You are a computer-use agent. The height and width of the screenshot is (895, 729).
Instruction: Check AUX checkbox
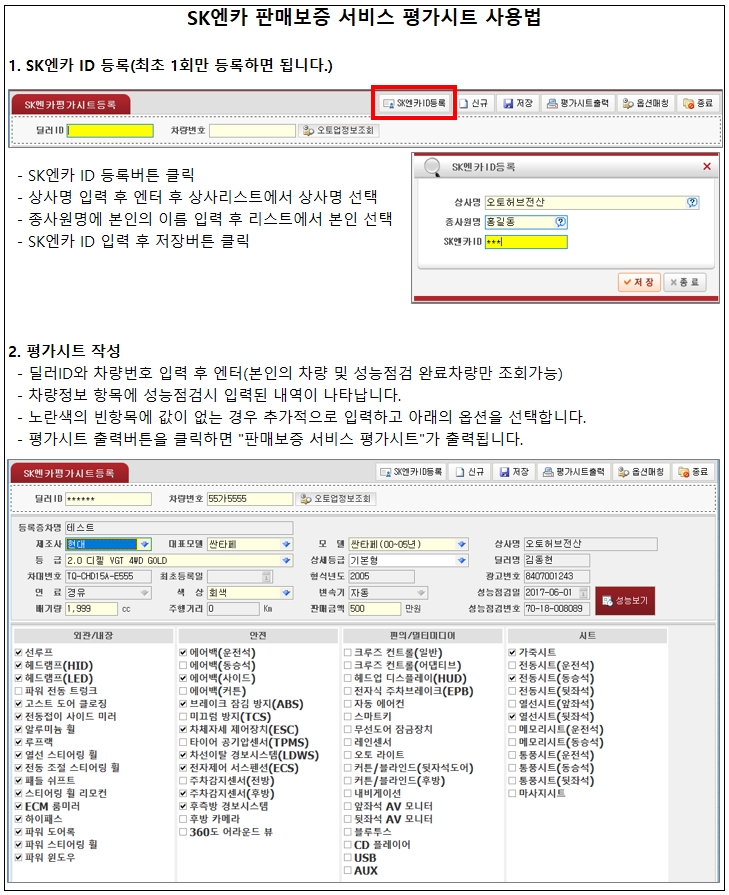(x=348, y=870)
